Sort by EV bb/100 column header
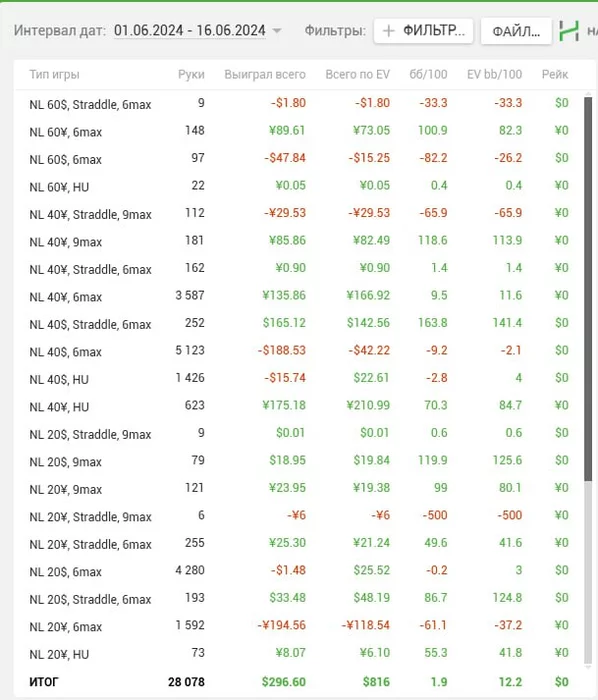This screenshot has width=598, height=700. click(x=494, y=74)
